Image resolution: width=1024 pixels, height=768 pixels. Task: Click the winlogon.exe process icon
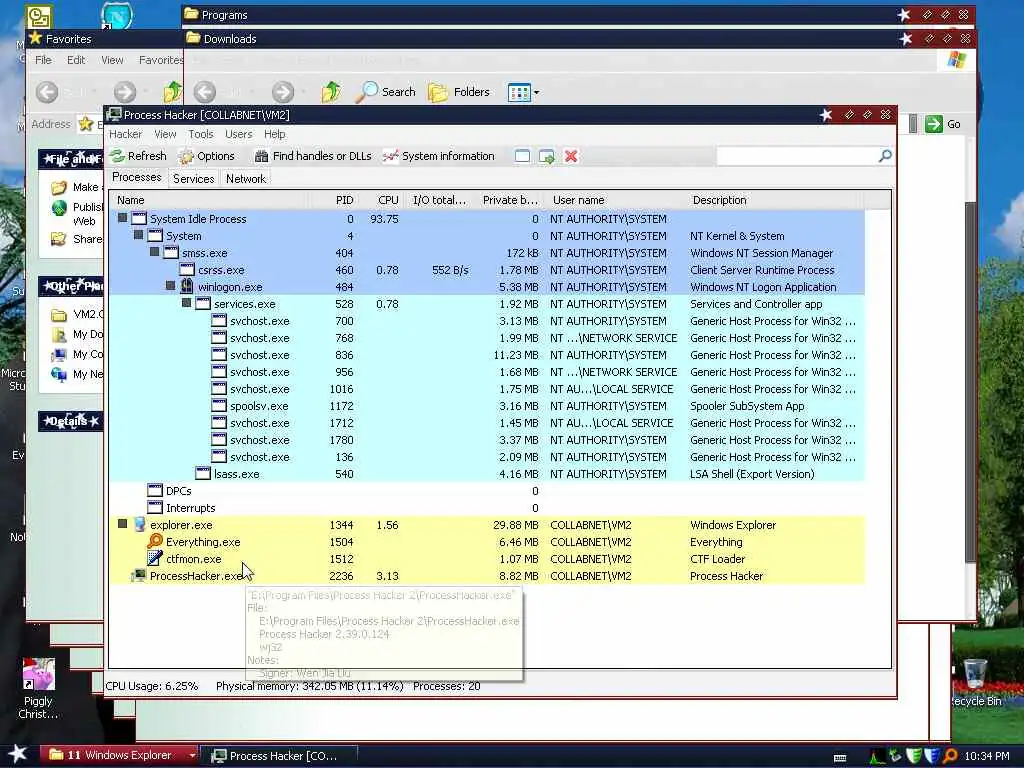(x=187, y=286)
